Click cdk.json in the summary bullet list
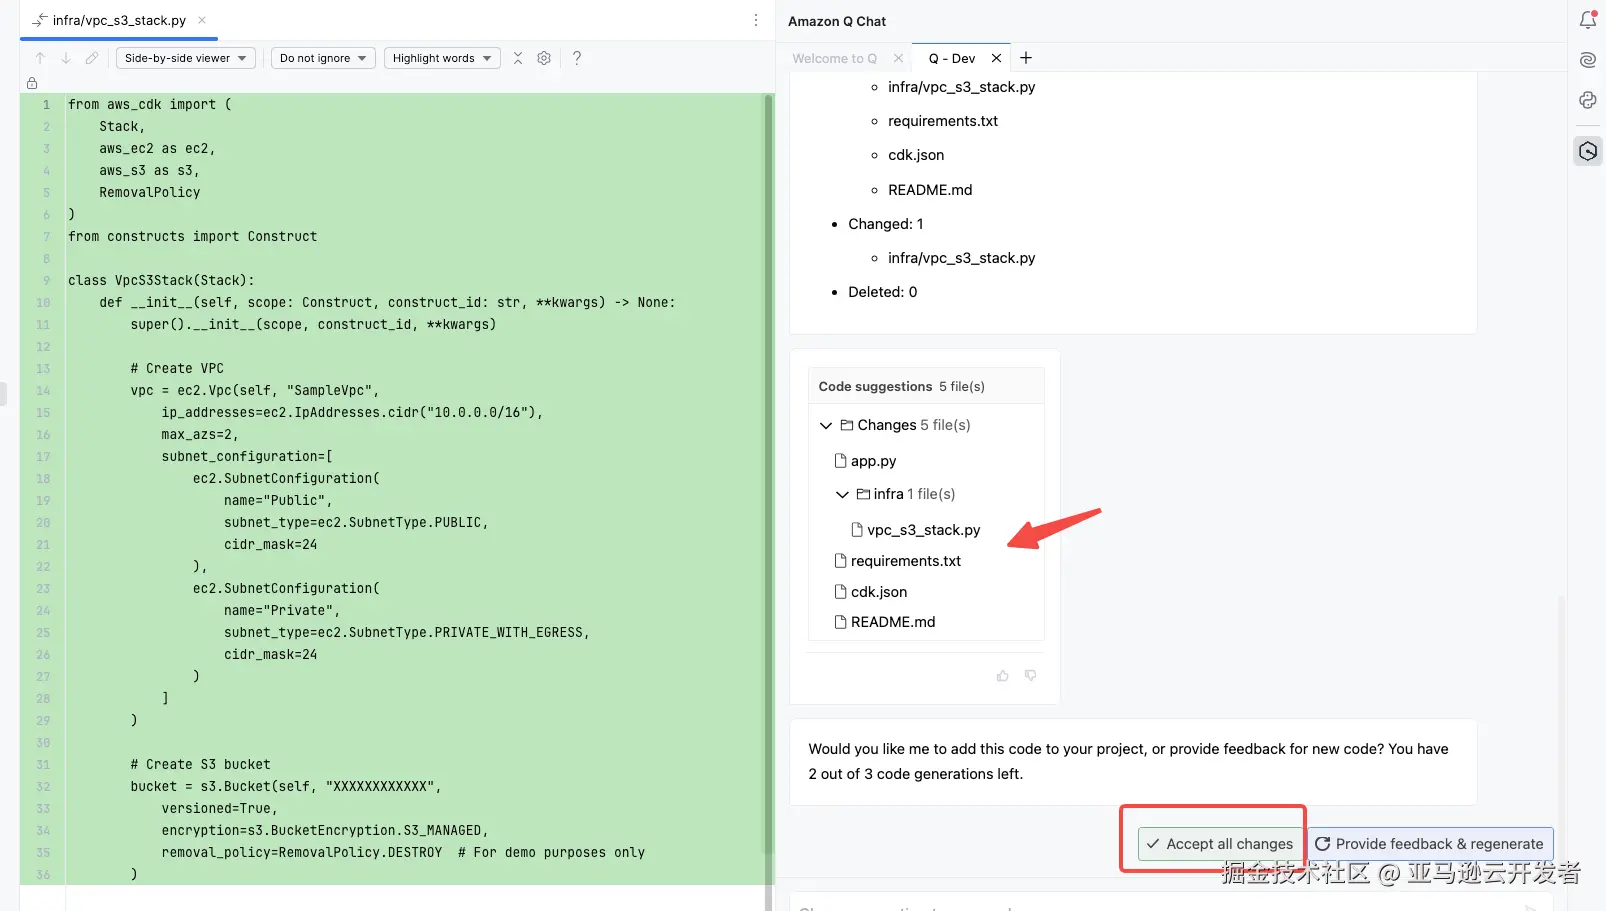This screenshot has height=911, width=1606. click(916, 155)
